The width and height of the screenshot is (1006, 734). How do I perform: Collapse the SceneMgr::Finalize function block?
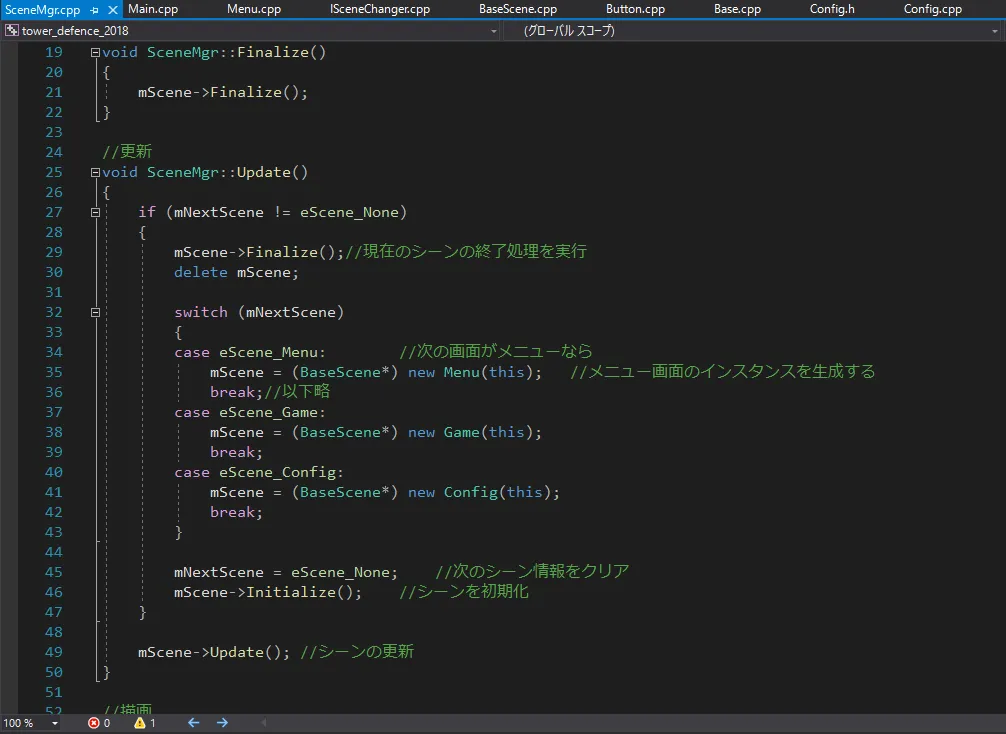tap(95, 52)
